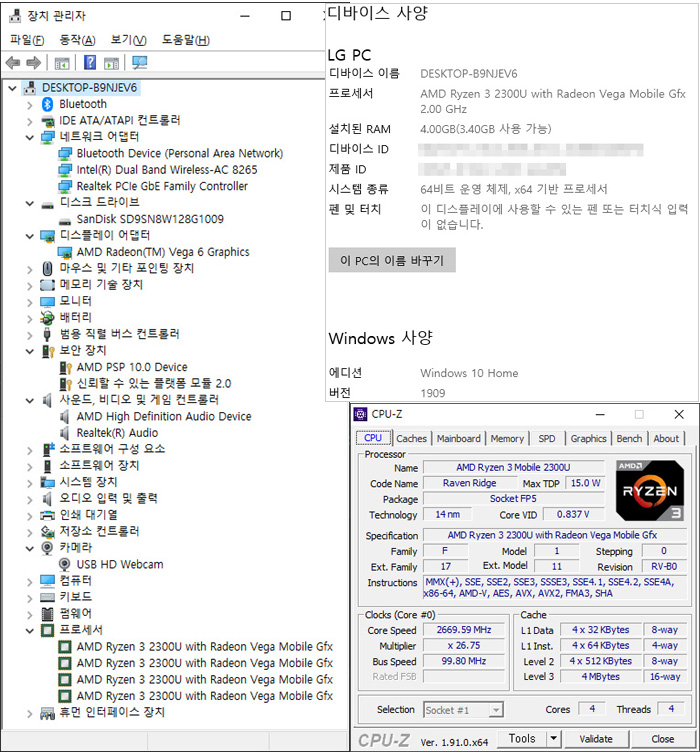Collapse the 프로세서 category
The image size is (700, 755).
[30, 630]
